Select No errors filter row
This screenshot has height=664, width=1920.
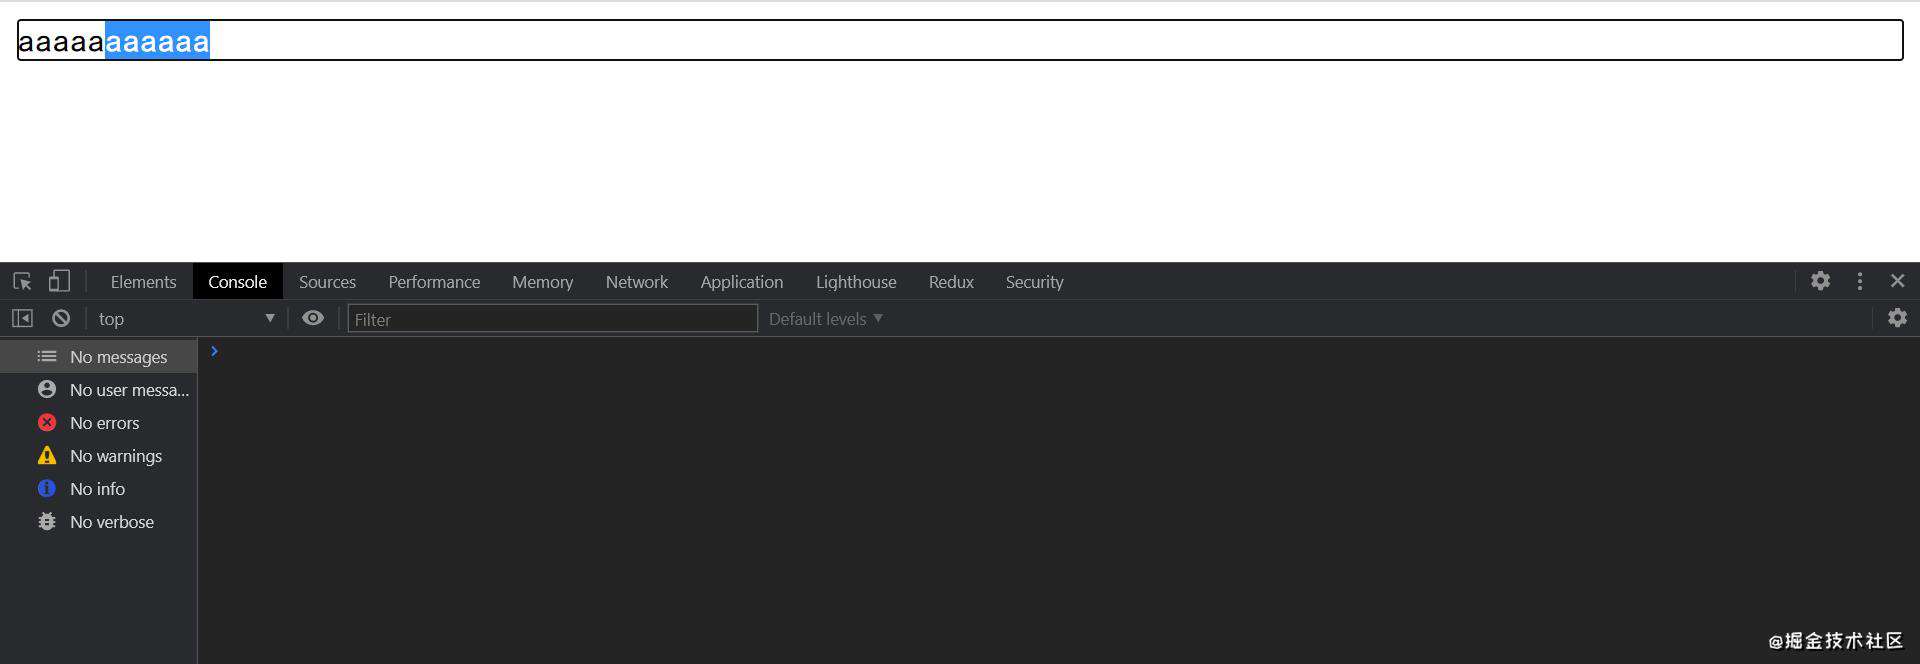click(x=99, y=423)
